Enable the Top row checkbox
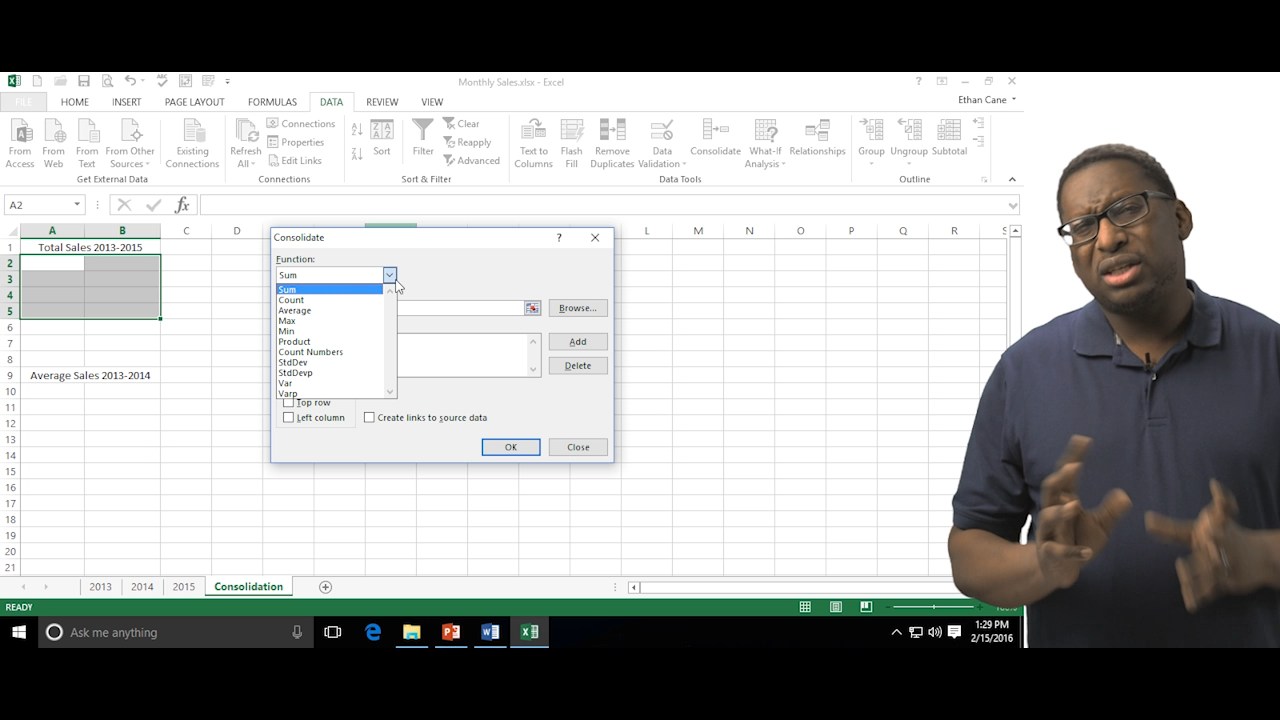 coord(289,403)
